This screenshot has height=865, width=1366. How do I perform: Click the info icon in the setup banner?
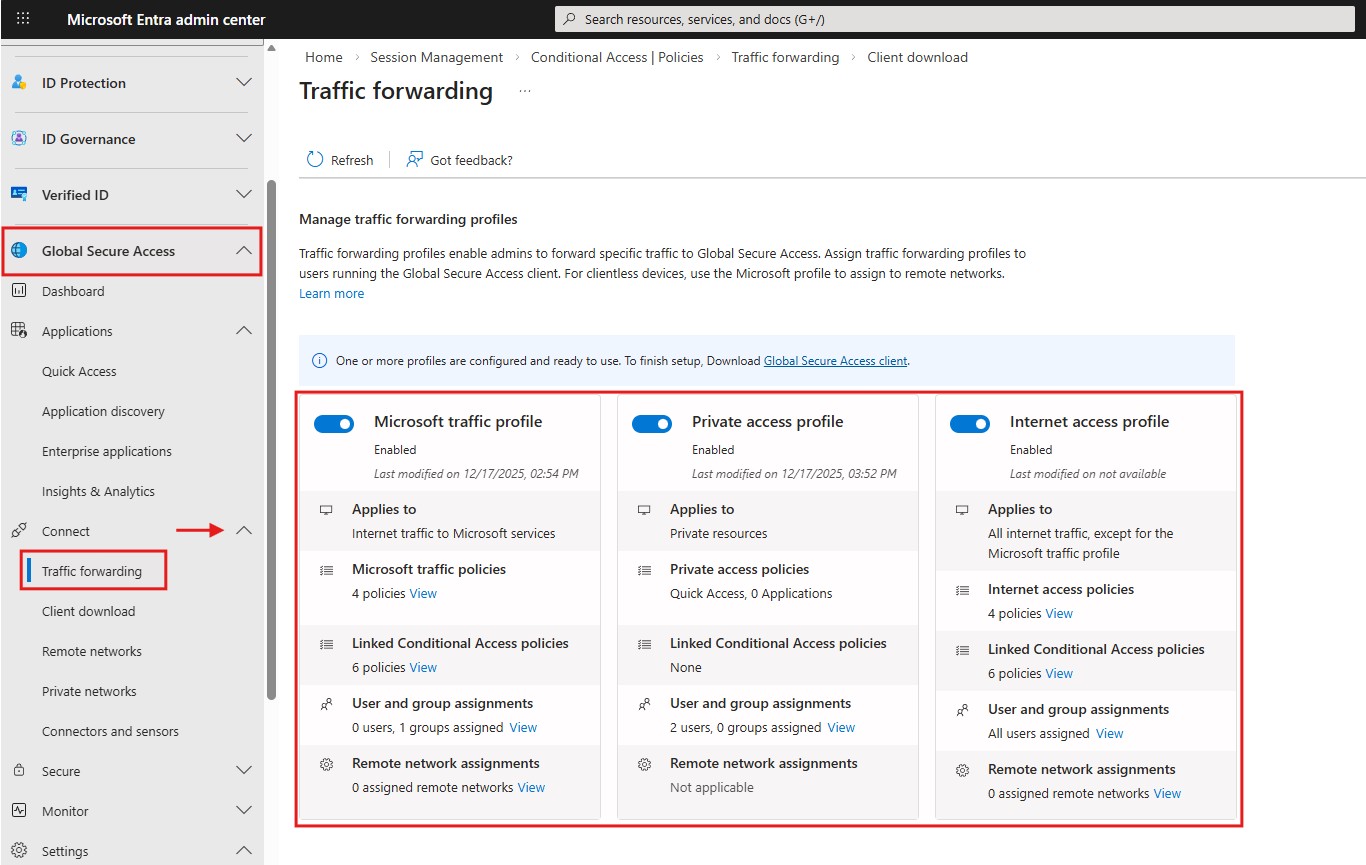point(319,360)
